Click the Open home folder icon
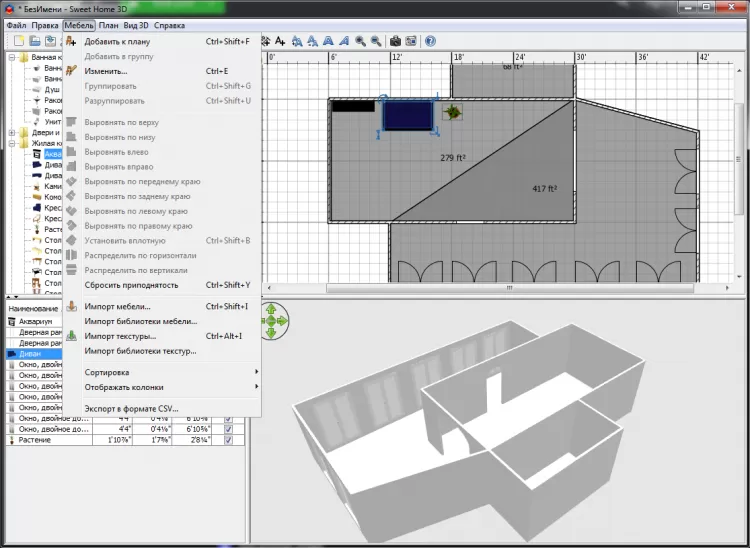 tap(34, 41)
